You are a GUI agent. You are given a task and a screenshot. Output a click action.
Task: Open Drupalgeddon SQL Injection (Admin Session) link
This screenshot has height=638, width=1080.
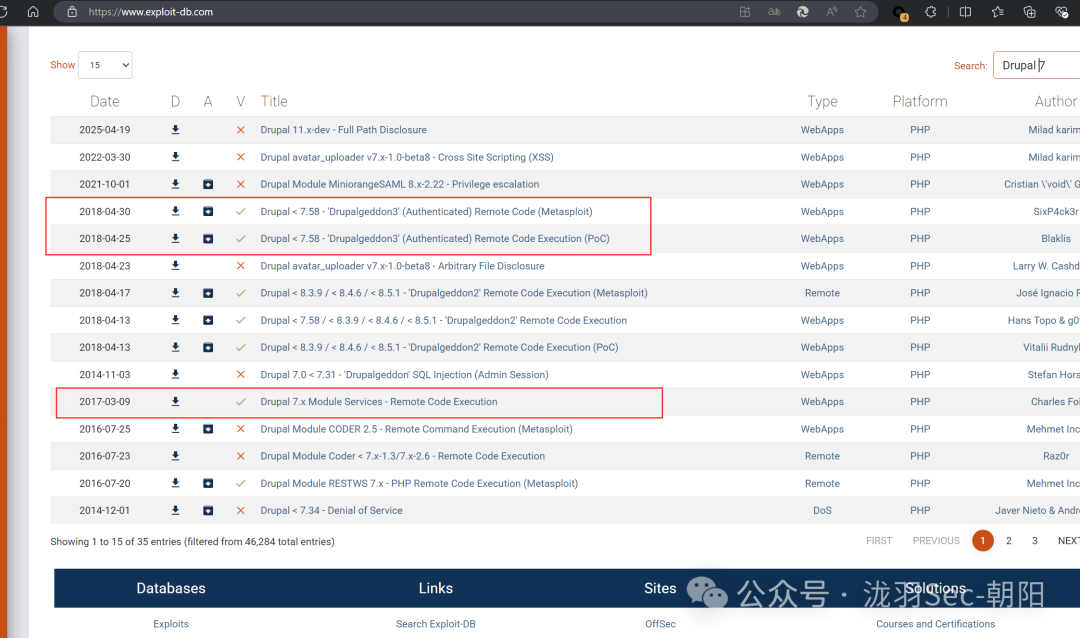[404, 375]
